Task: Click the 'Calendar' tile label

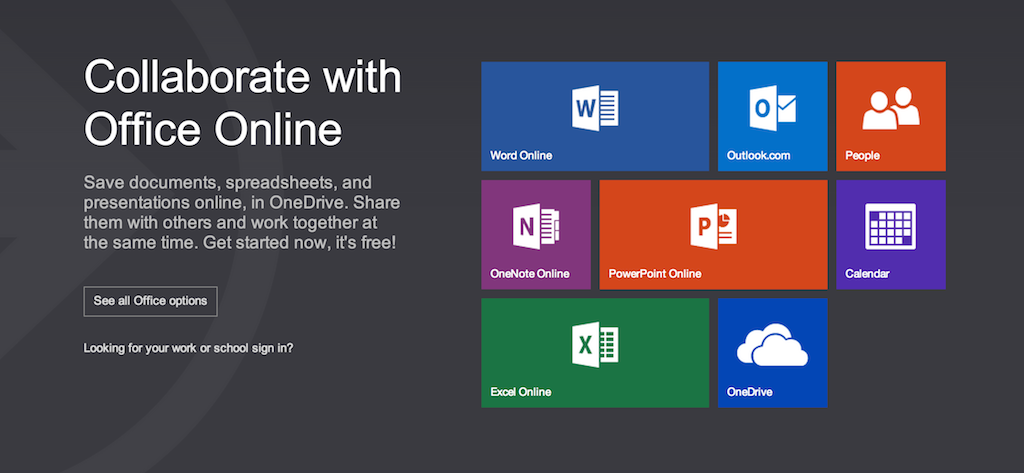Action: (x=867, y=274)
